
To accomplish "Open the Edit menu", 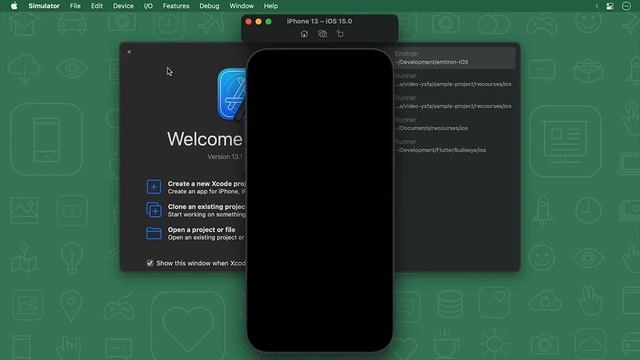I will 97,6.
